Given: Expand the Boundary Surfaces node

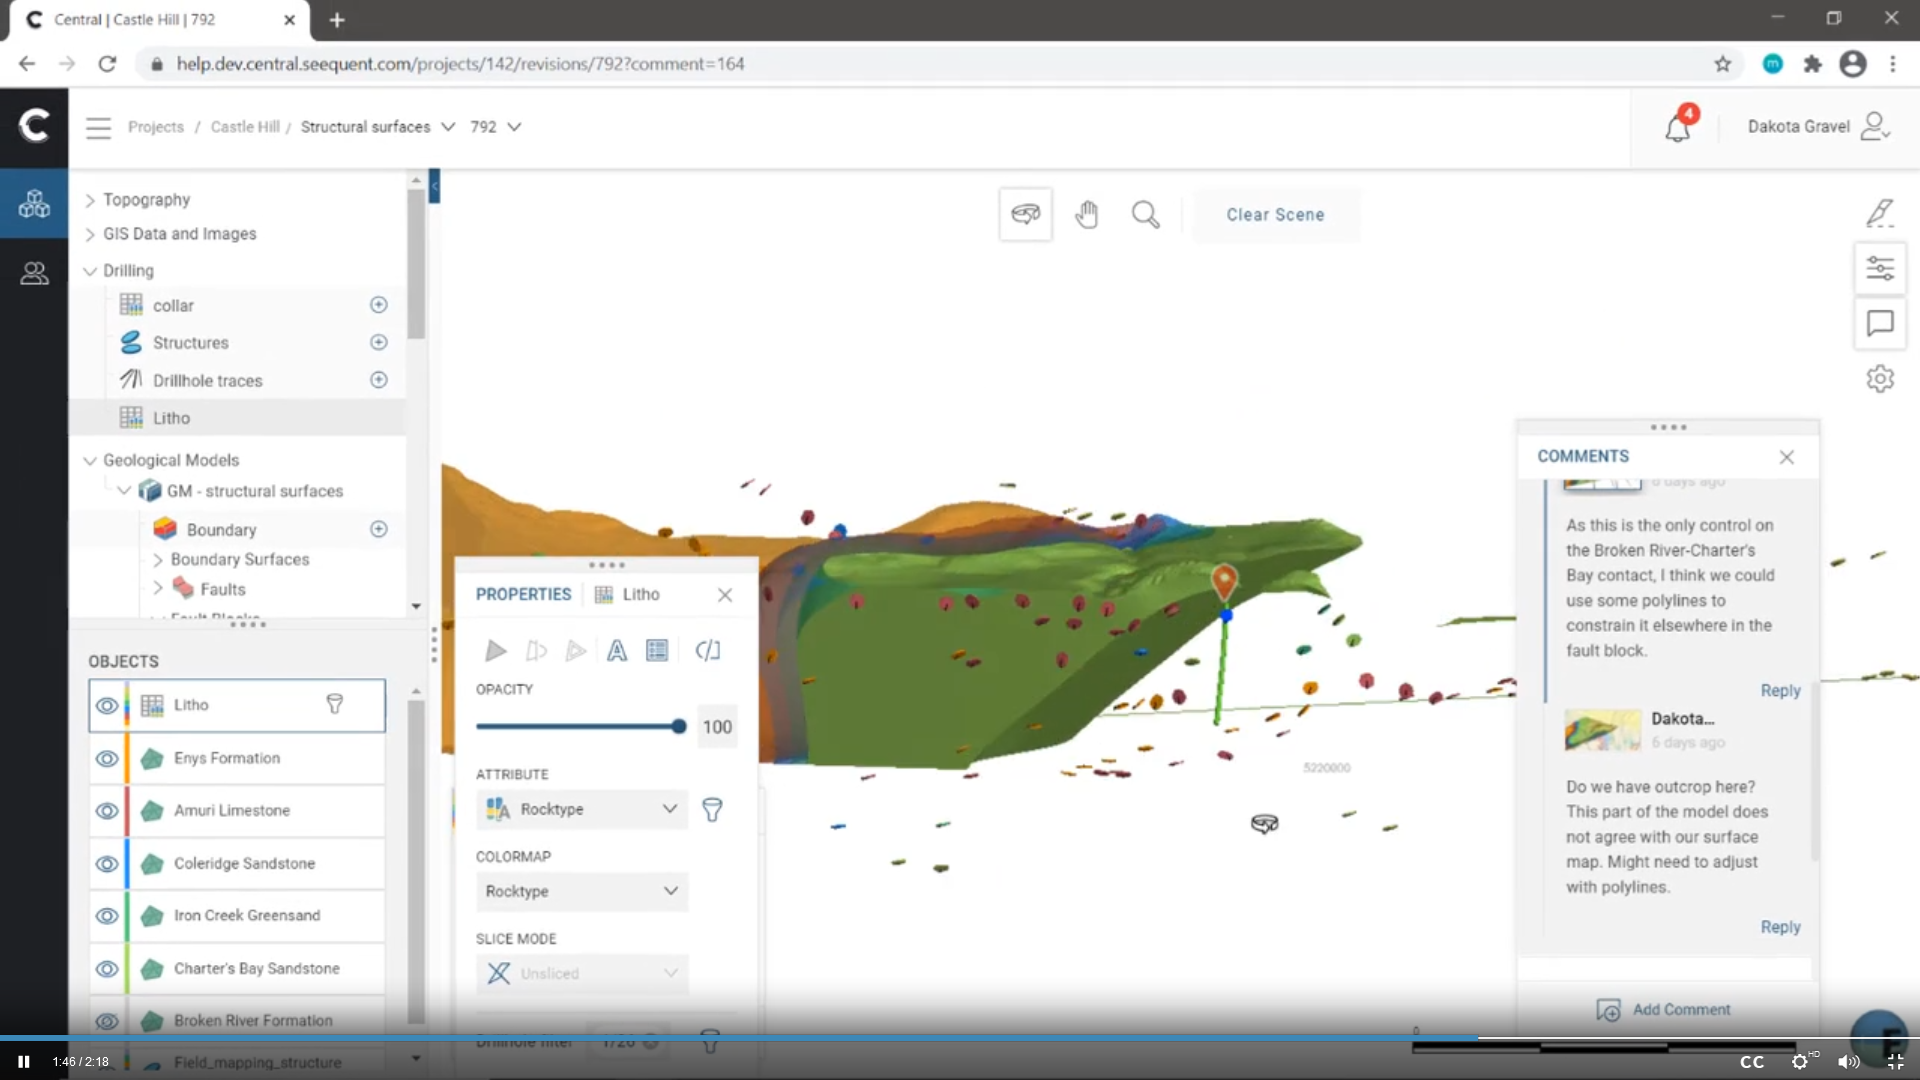Looking at the screenshot, I should [158, 559].
